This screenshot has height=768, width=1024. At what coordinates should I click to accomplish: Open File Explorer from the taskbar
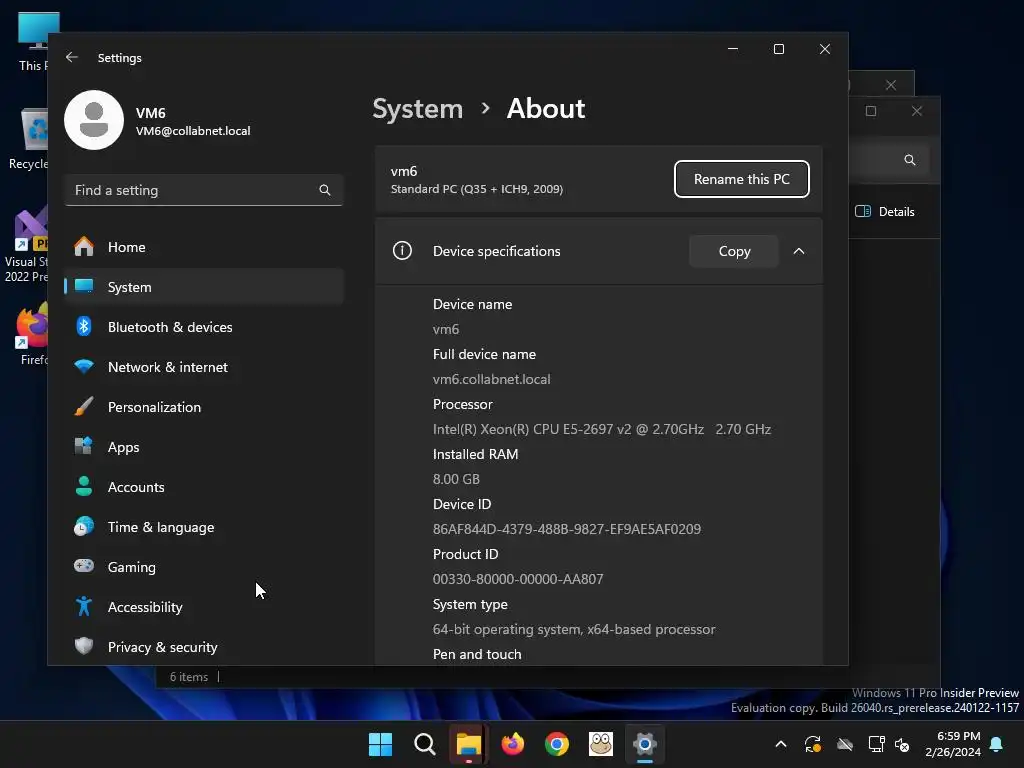click(468, 744)
